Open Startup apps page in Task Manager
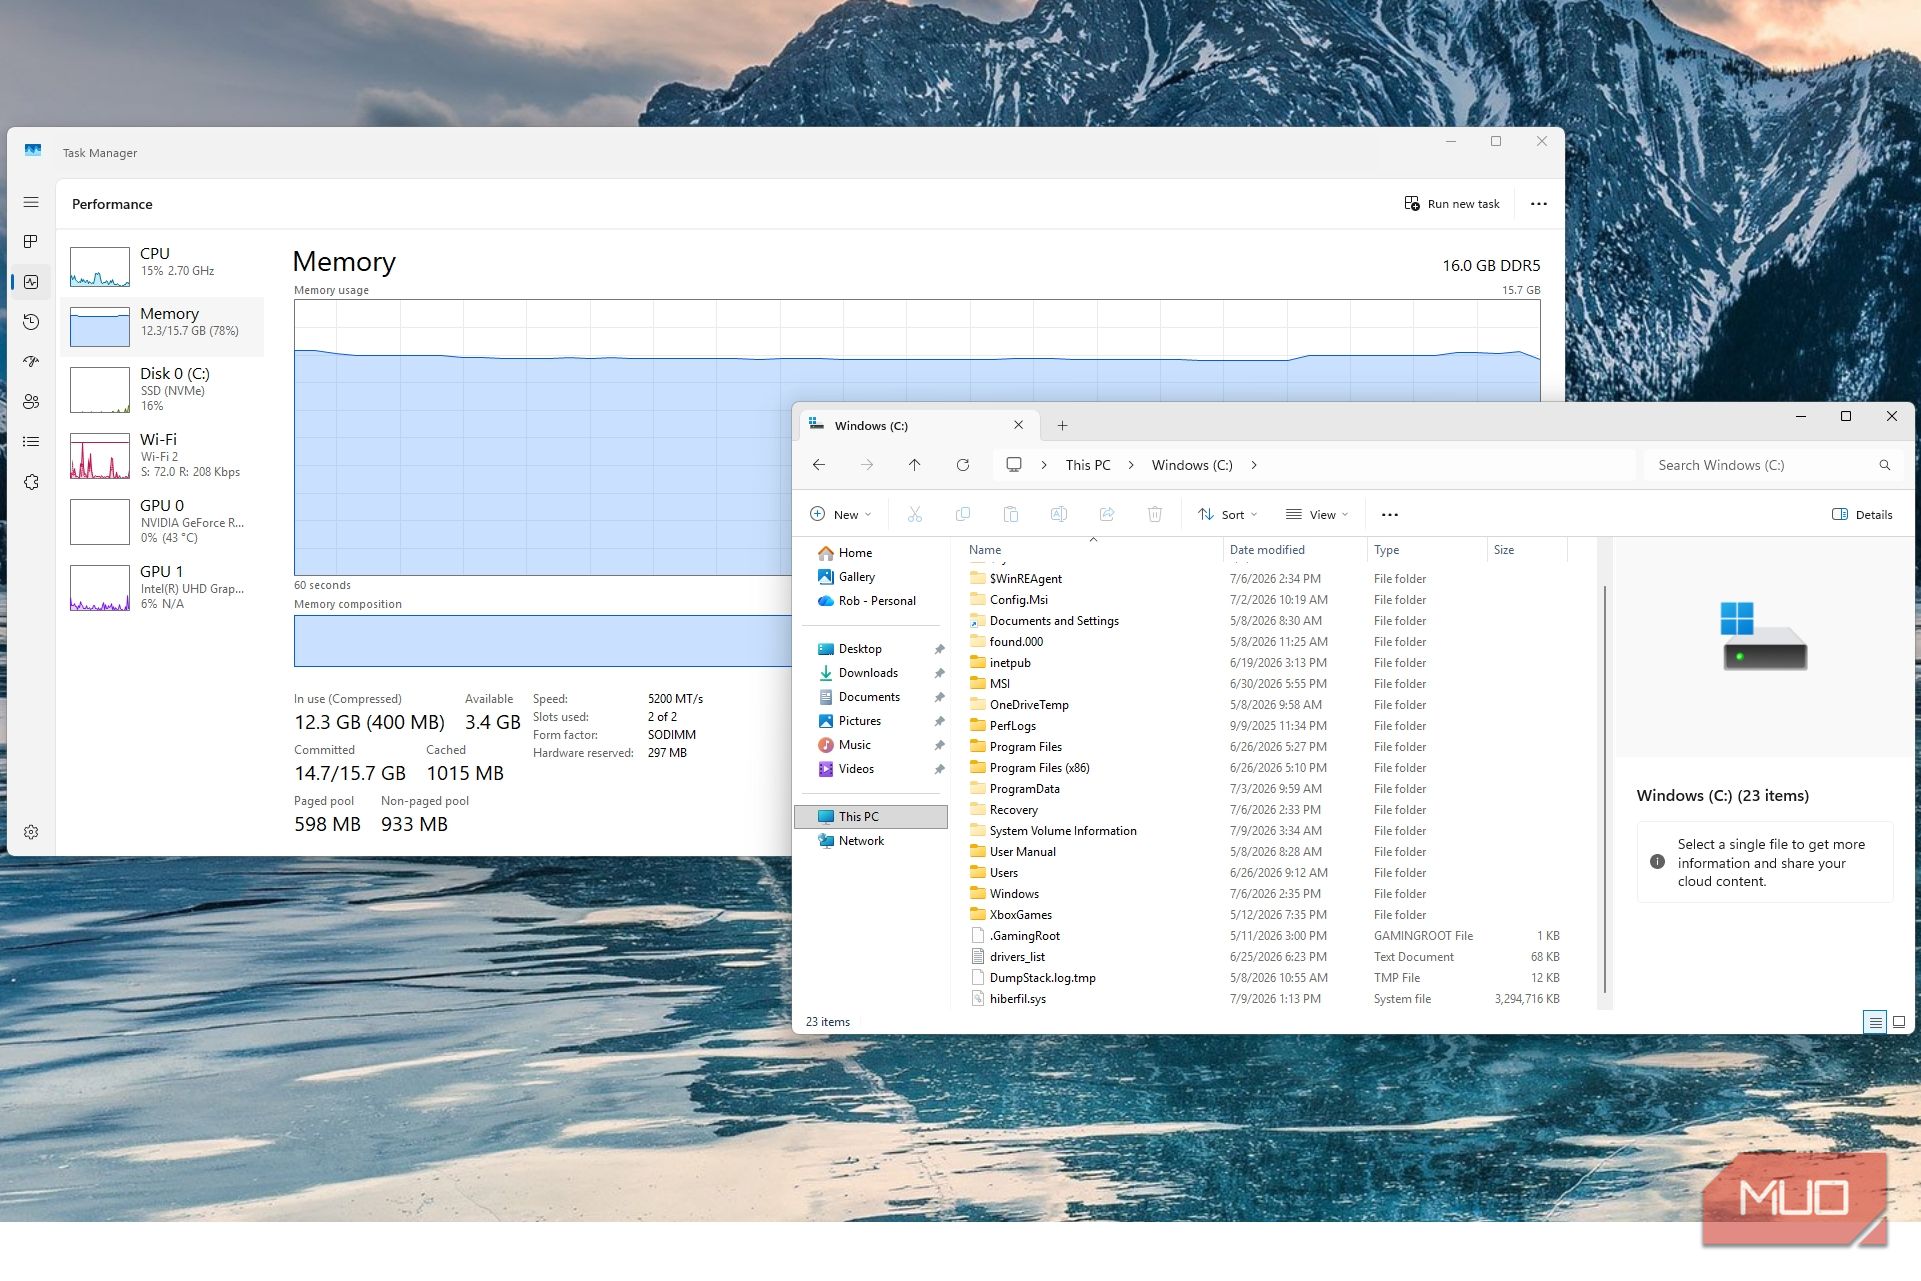The width and height of the screenshot is (1921, 1281). point(31,362)
